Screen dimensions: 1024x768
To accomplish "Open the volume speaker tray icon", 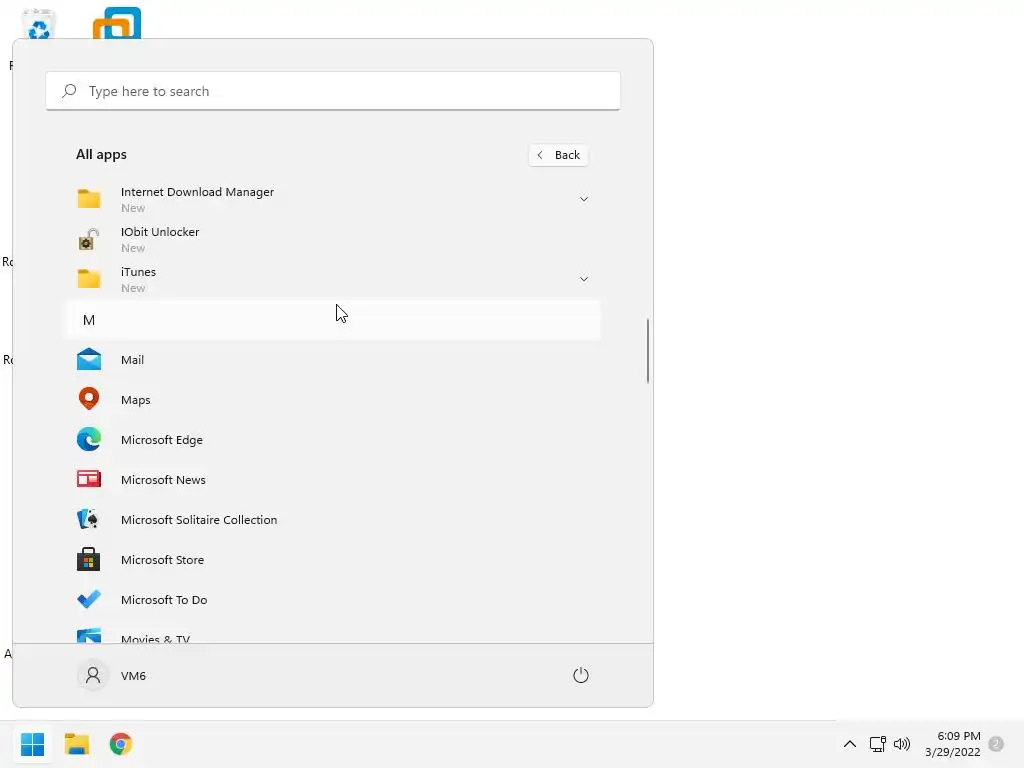I will click(x=902, y=744).
